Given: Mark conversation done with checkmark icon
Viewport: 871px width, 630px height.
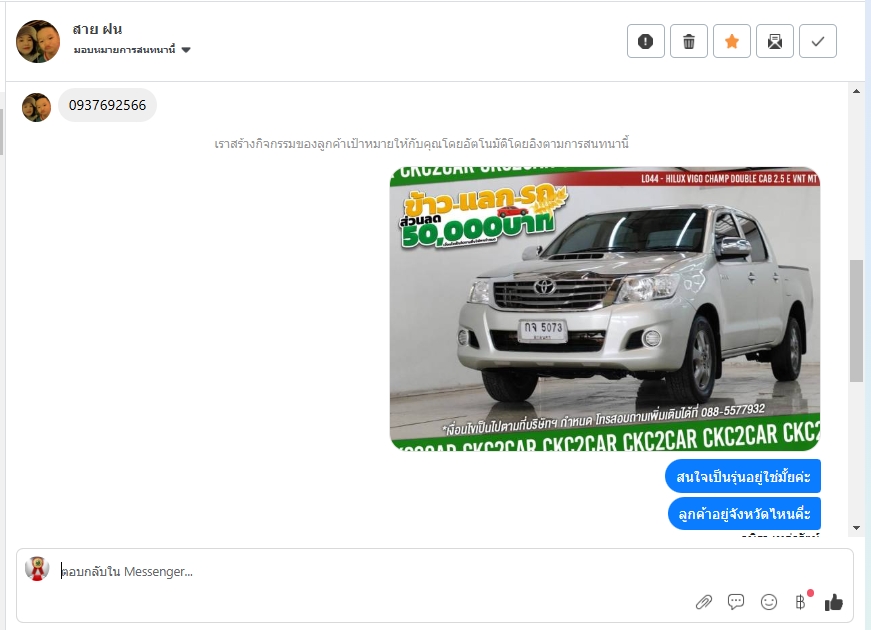Looking at the screenshot, I should (818, 41).
